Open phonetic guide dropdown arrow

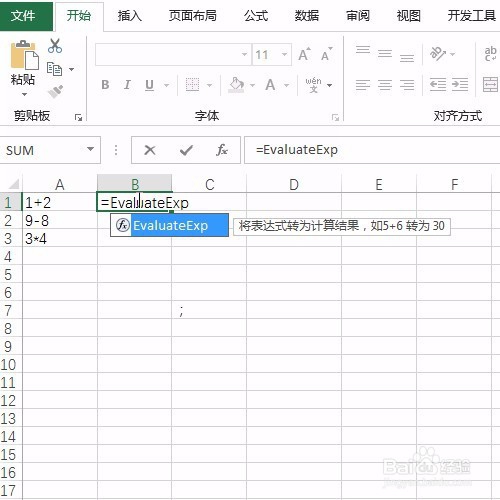(x=329, y=85)
